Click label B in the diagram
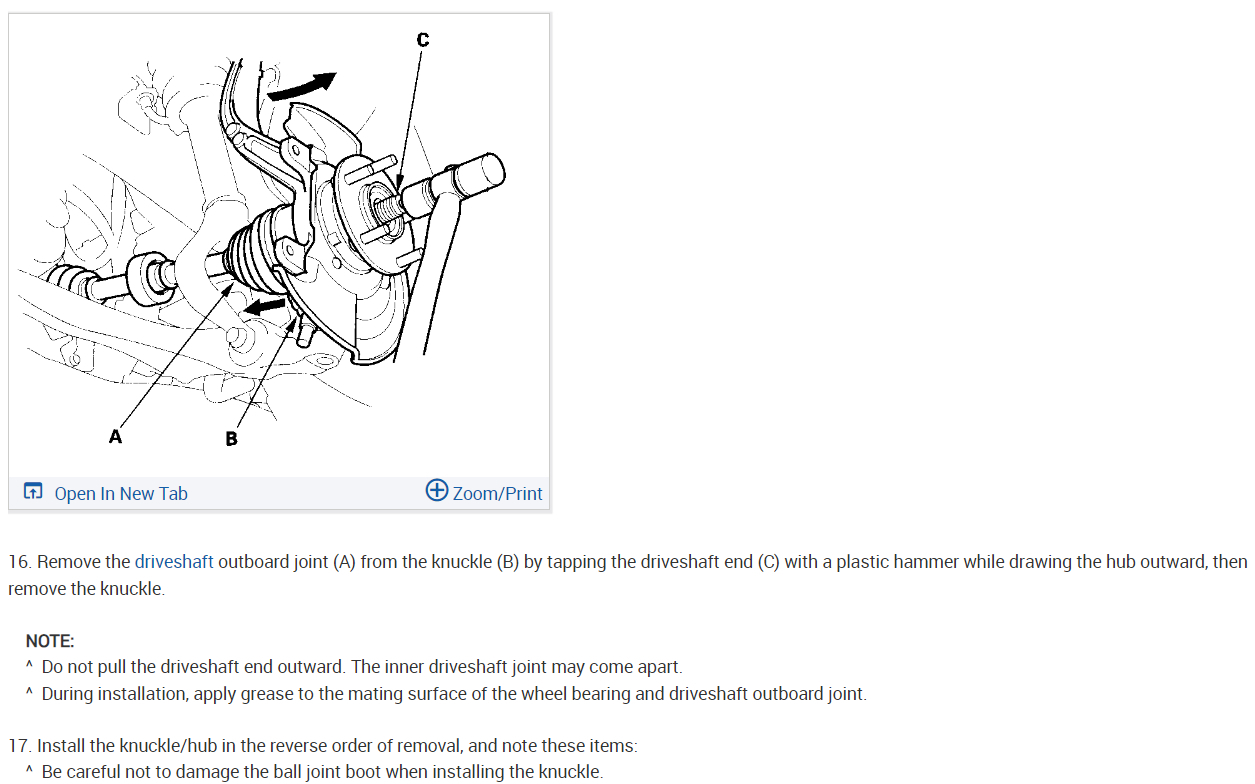Image resolution: width=1255 pixels, height=784 pixels. click(231, 439)
